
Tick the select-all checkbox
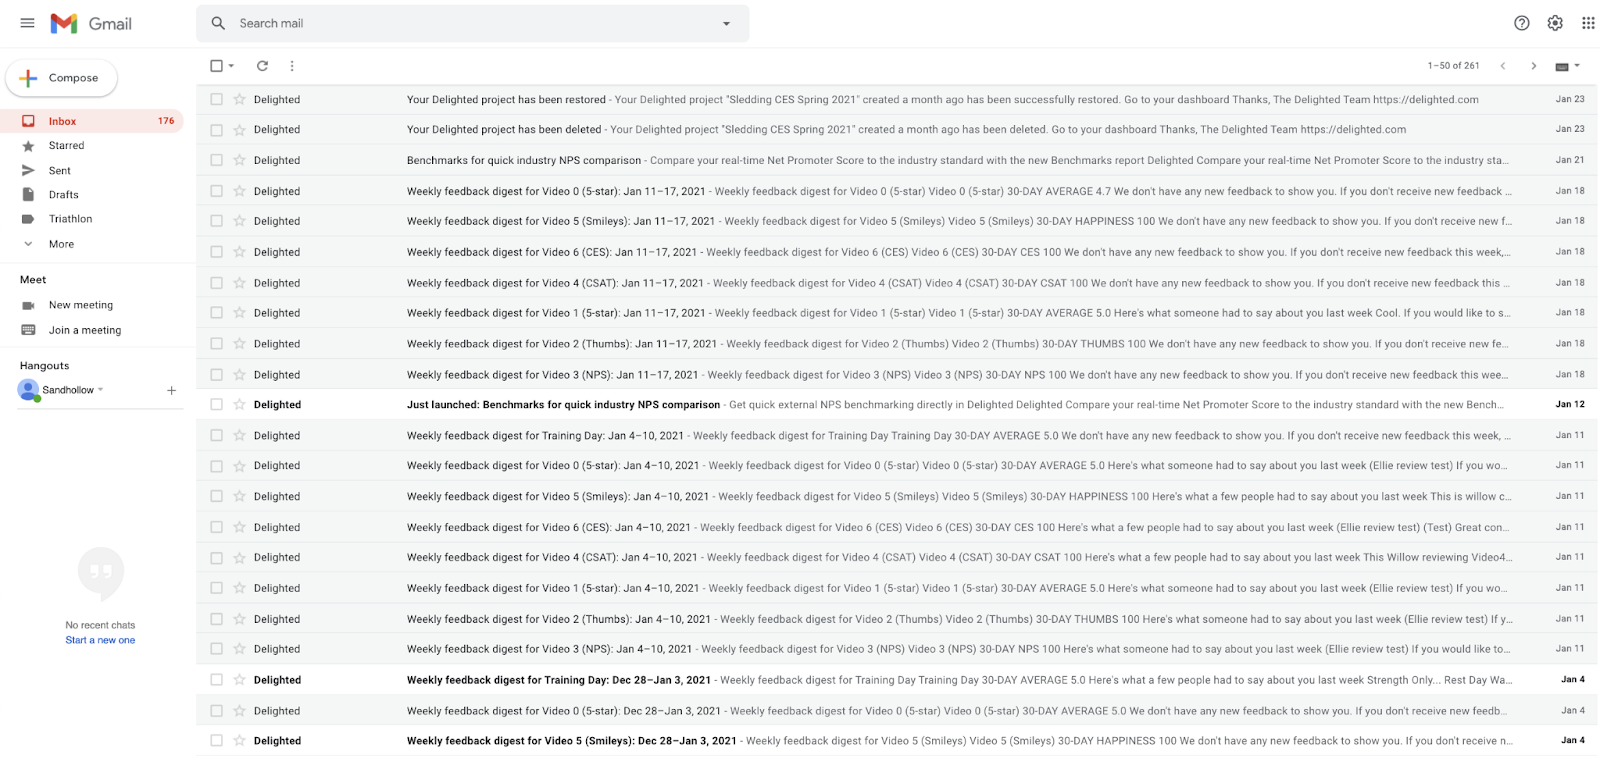point(216,66)
